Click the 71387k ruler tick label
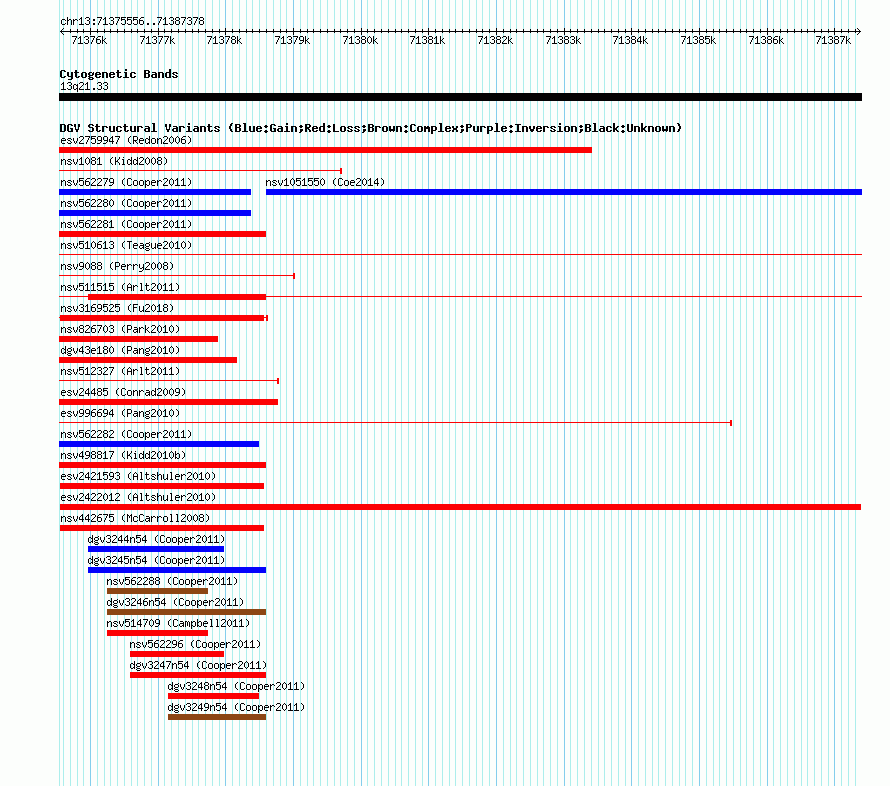 click(x=833, y=40)
